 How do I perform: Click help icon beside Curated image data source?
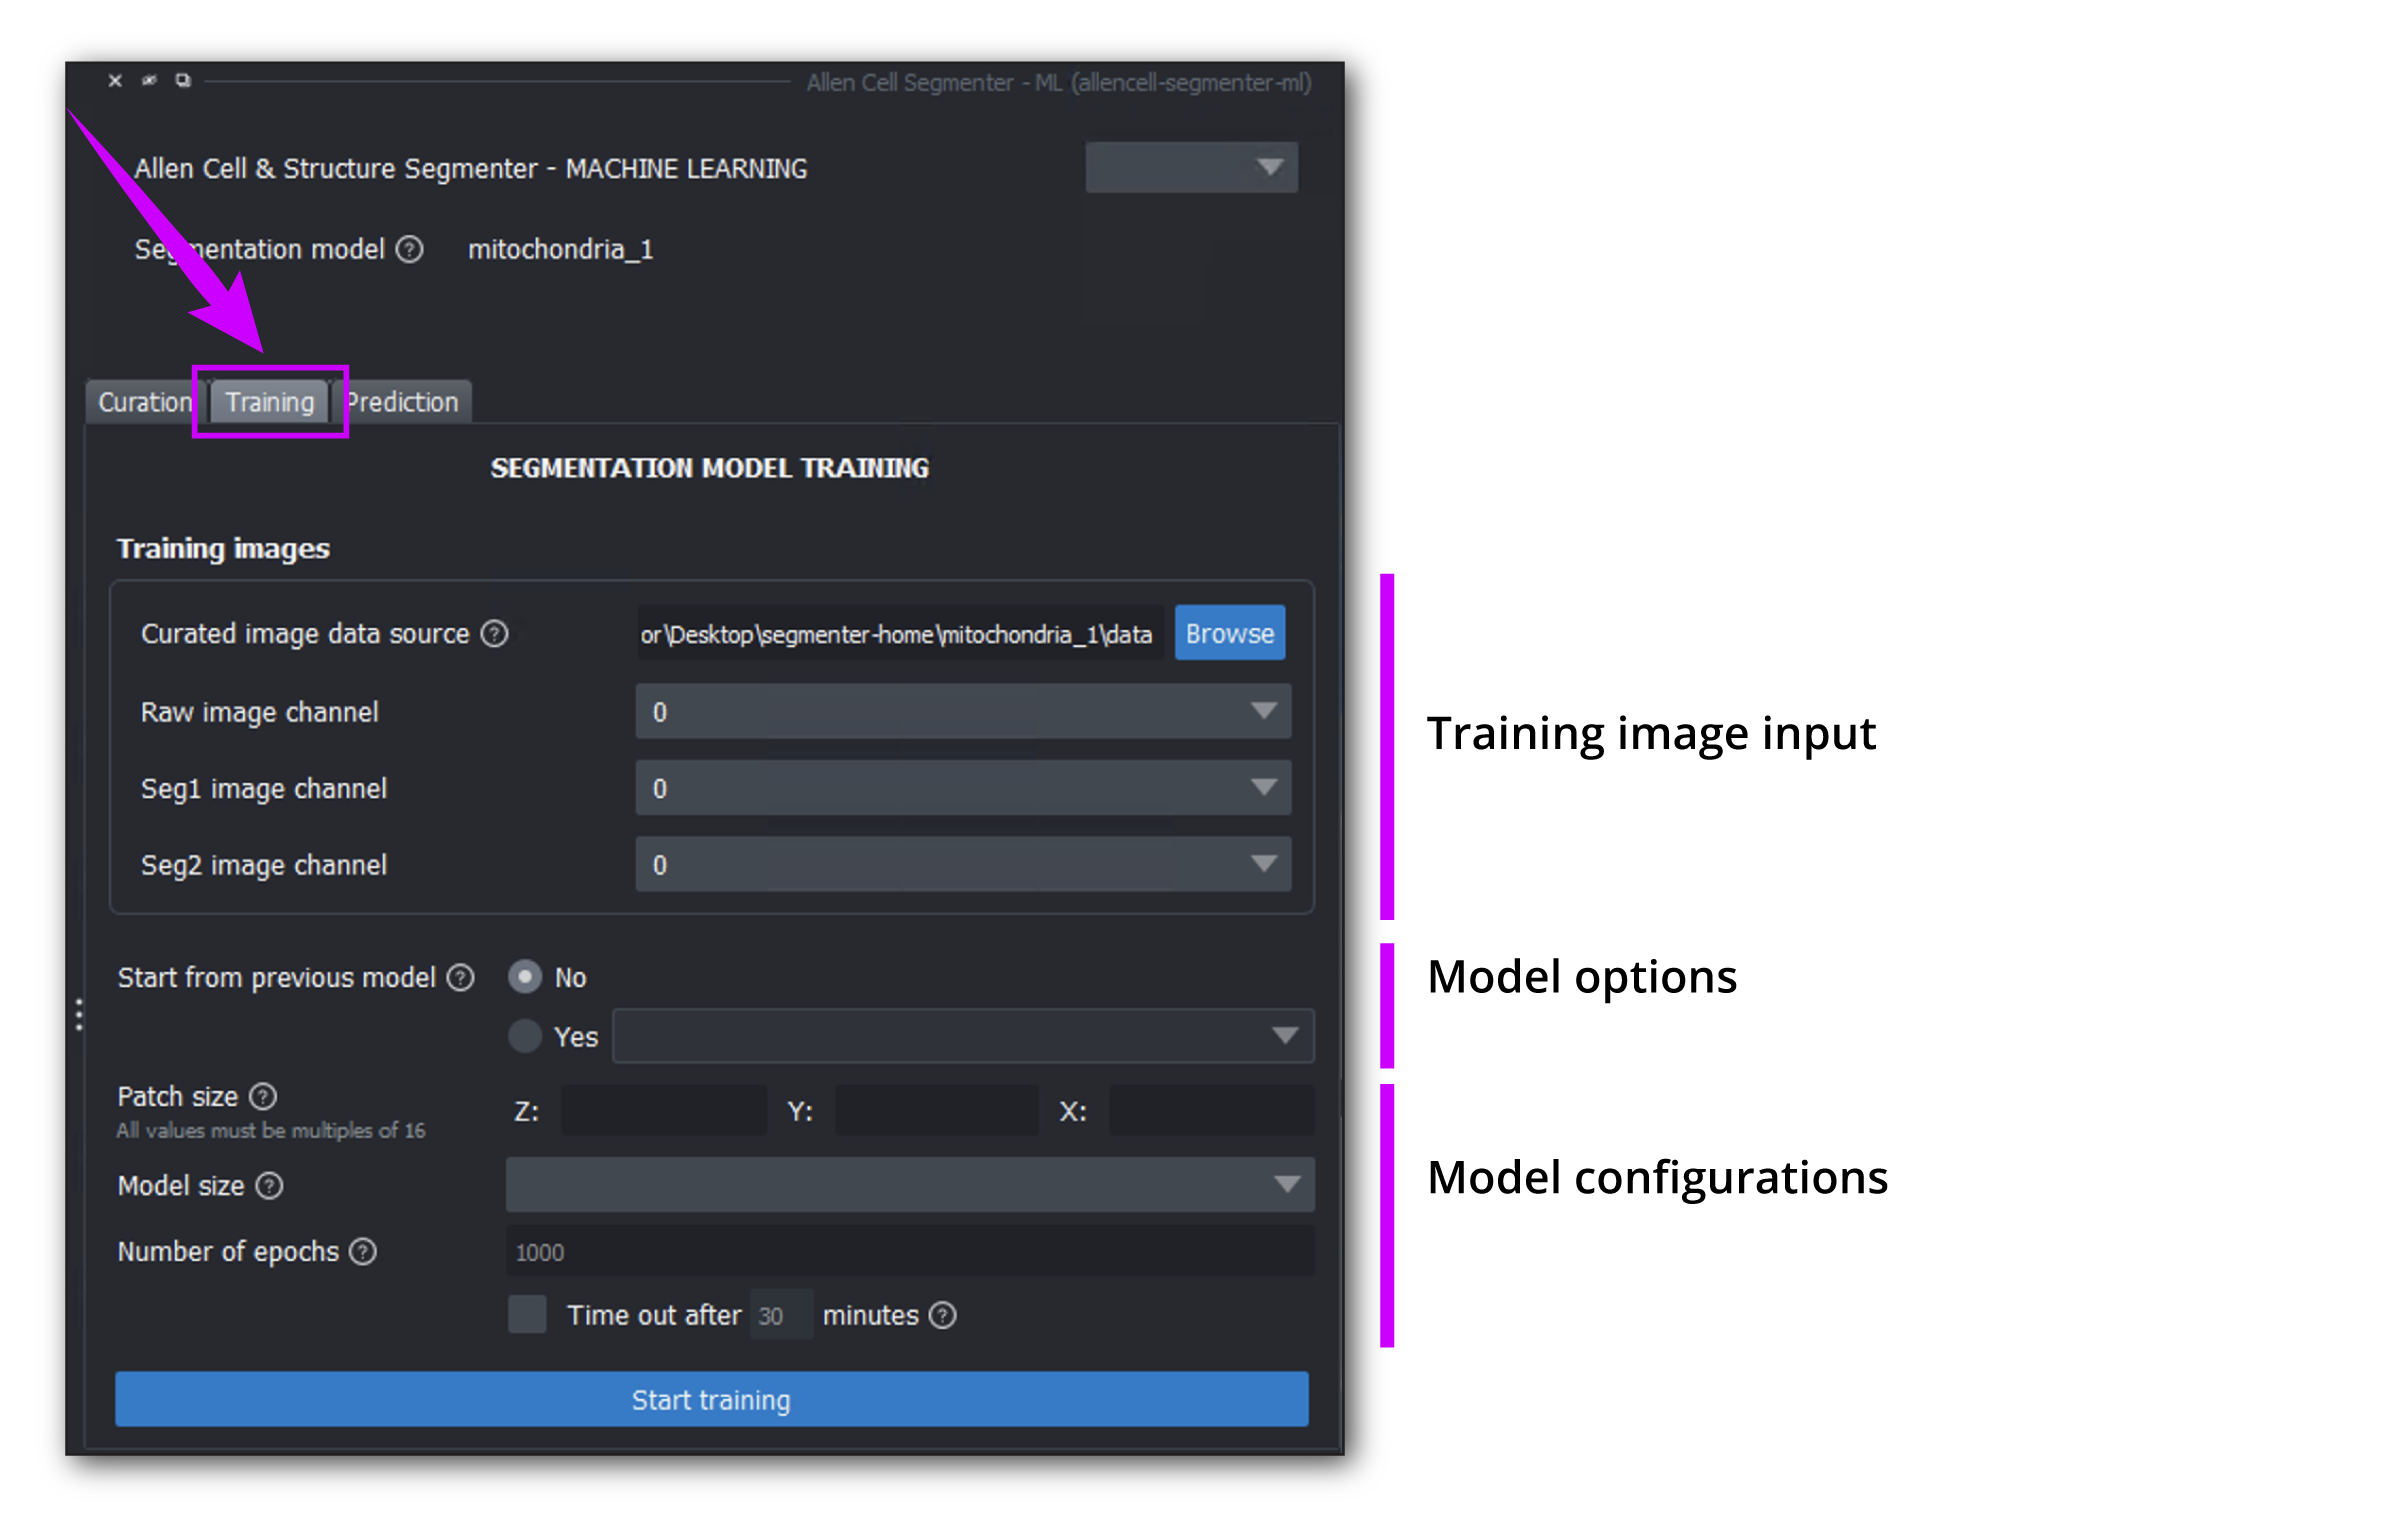coord(494,633)
